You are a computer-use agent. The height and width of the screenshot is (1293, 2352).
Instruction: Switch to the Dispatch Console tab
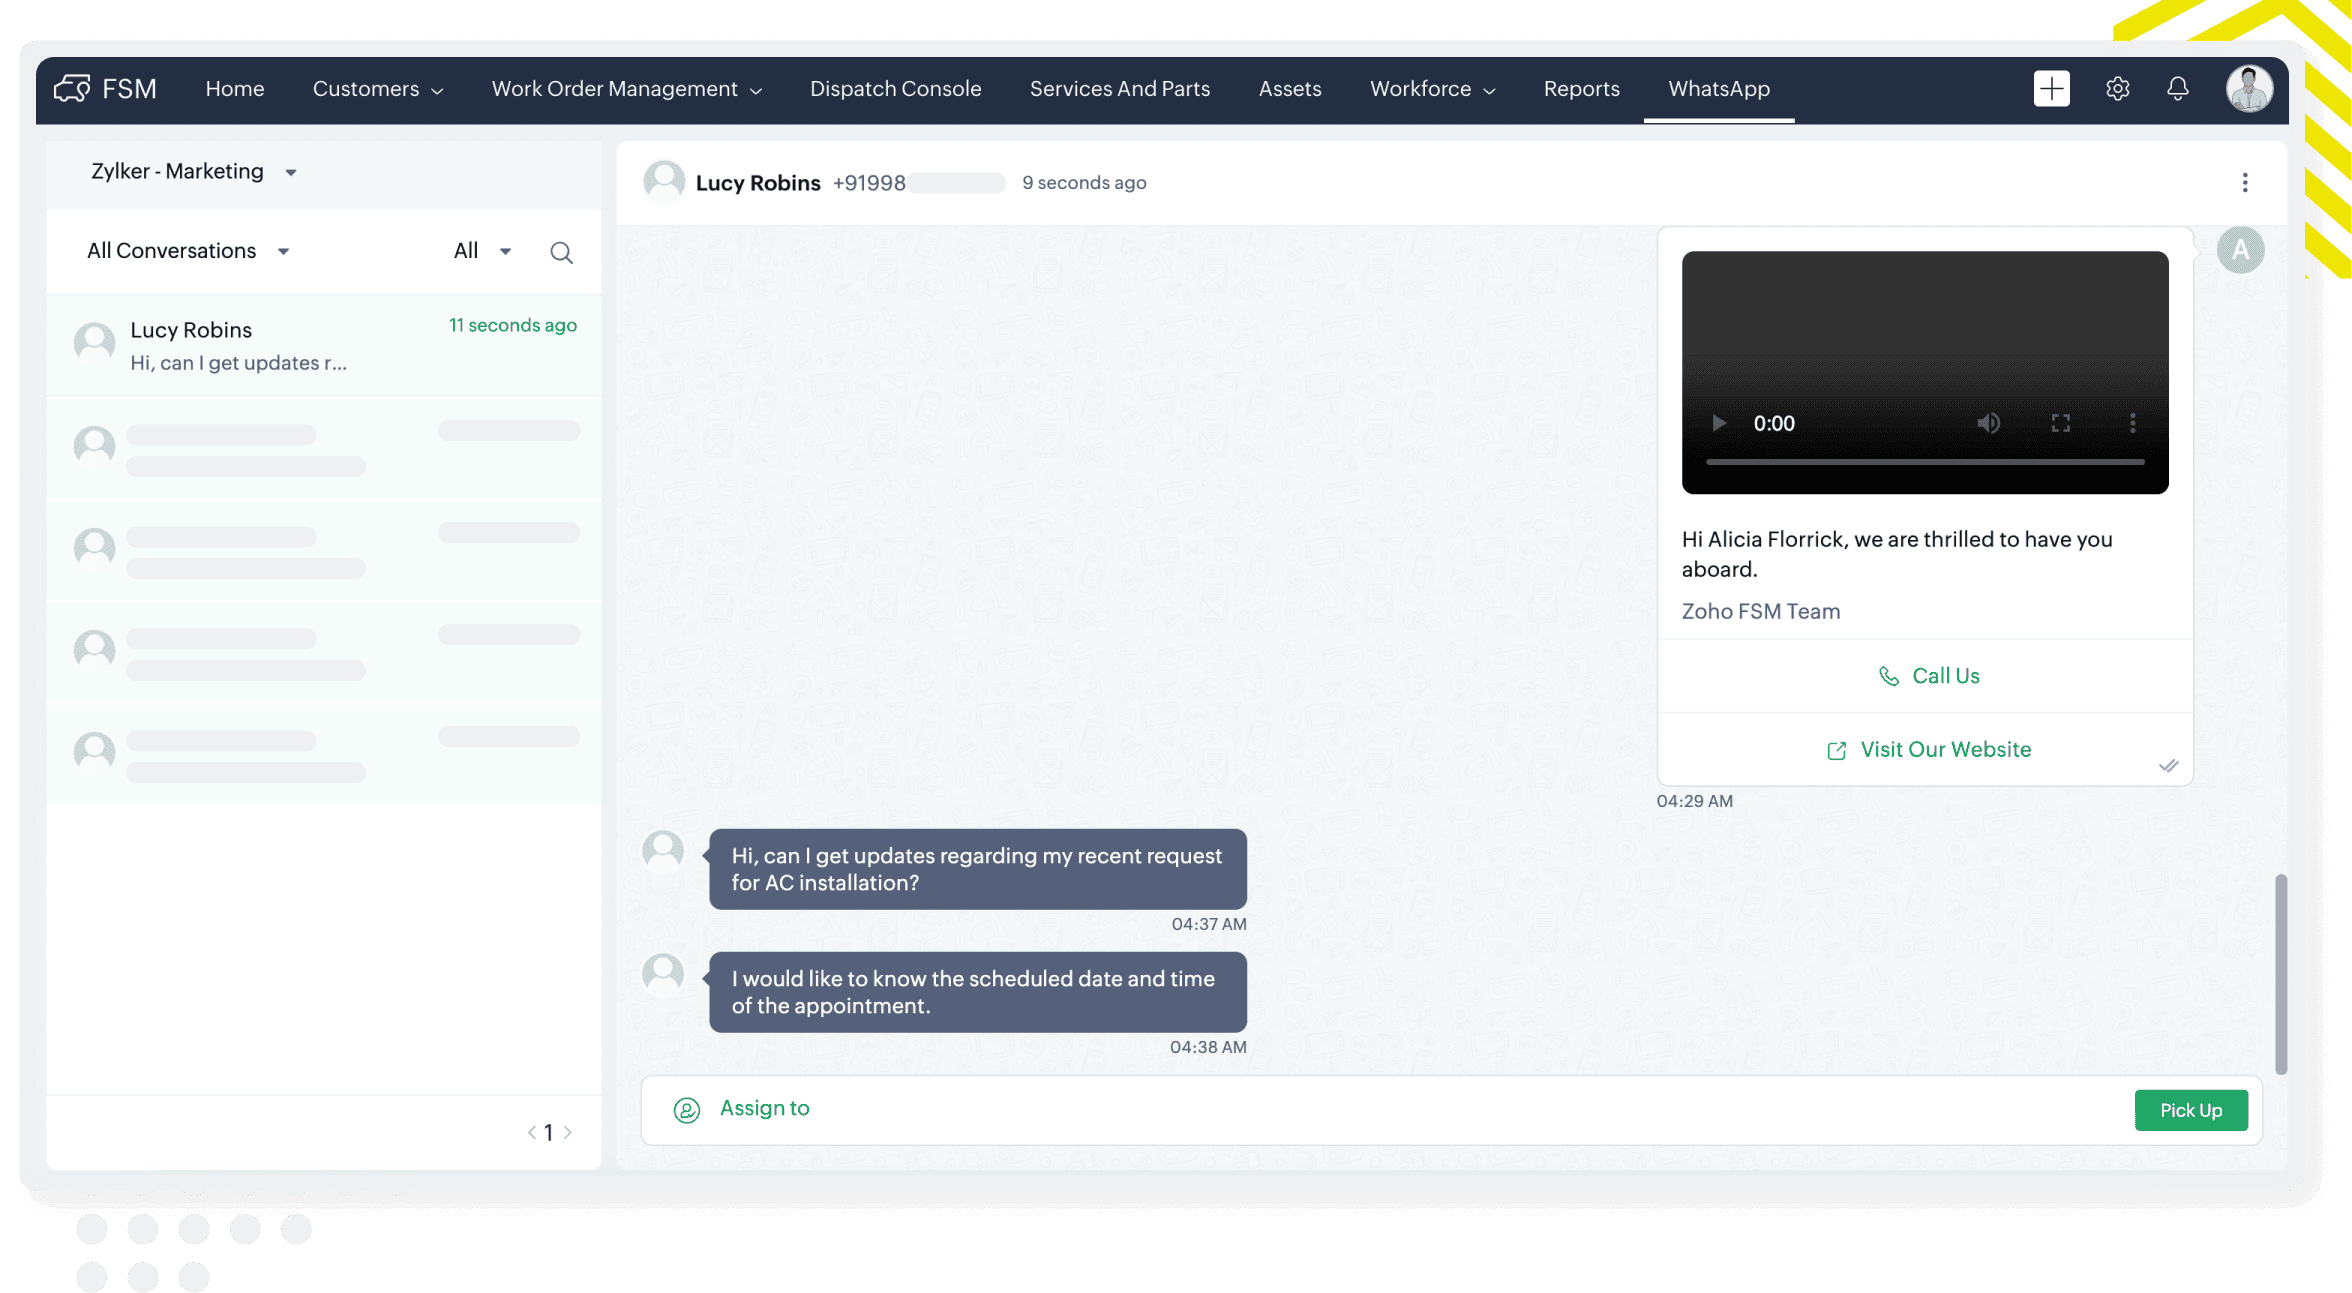(895, 89)
